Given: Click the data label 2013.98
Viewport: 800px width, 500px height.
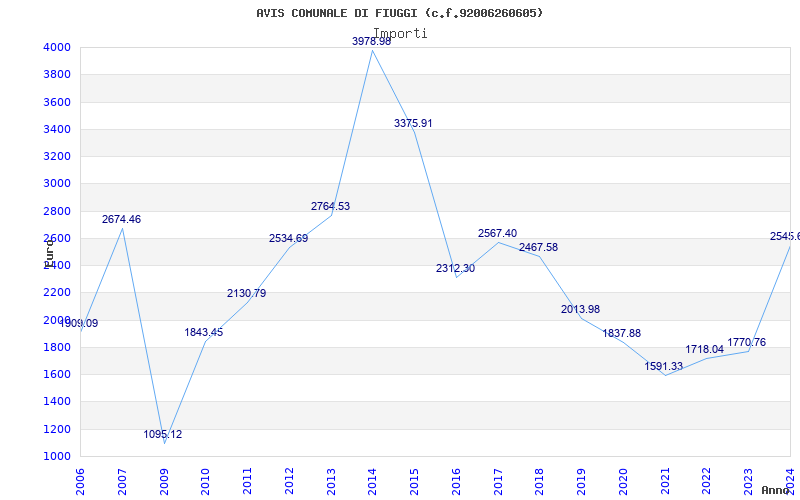Looking at the screenshot, I should (581, 310).
